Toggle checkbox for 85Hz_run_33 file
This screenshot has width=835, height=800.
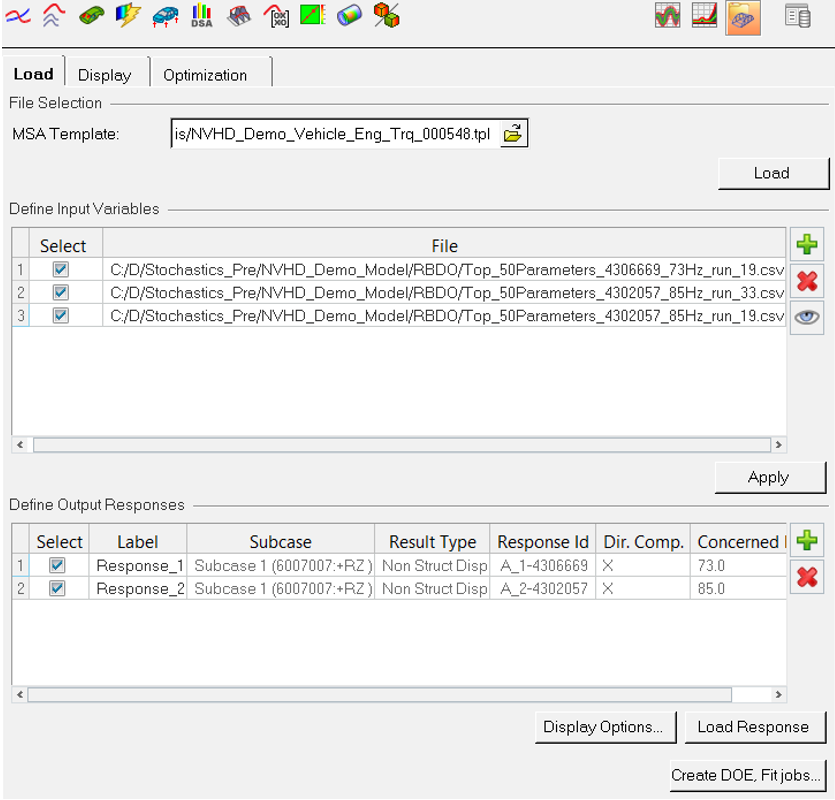(x=61, y=293)
